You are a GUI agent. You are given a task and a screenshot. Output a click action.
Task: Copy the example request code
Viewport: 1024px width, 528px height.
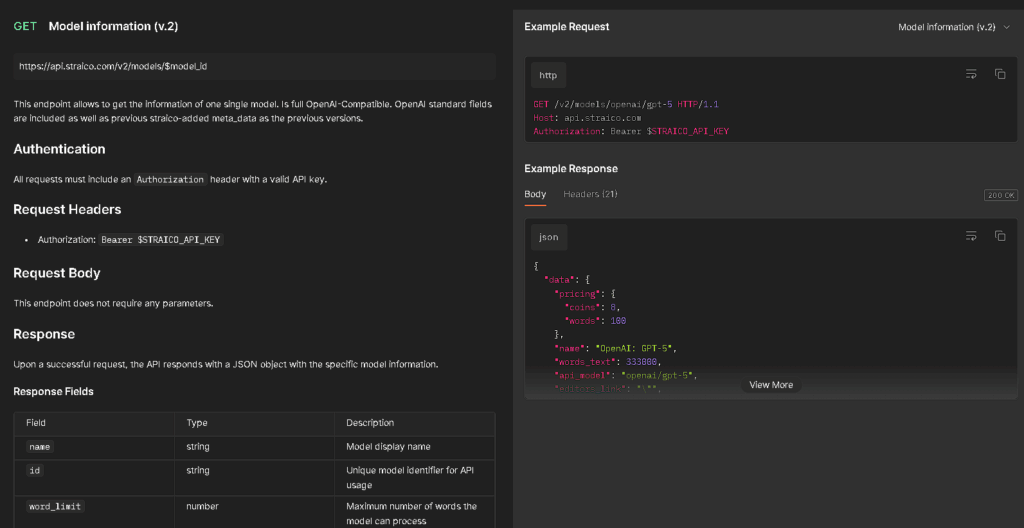(x=999, y=74)
